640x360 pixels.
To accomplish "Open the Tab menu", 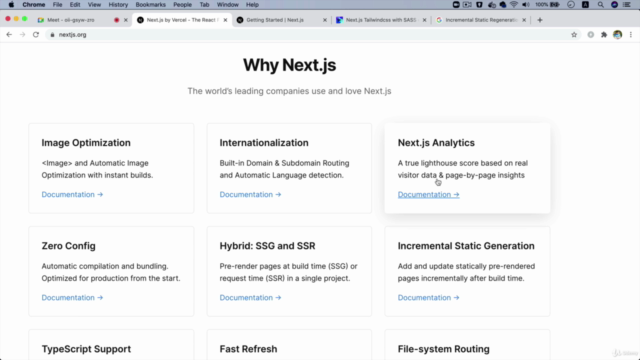I will coord(204,4).
